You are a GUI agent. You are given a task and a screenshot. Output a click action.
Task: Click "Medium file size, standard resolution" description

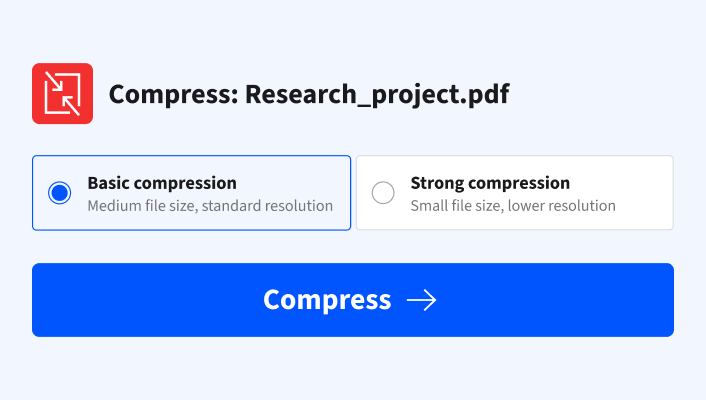[210, 206]
